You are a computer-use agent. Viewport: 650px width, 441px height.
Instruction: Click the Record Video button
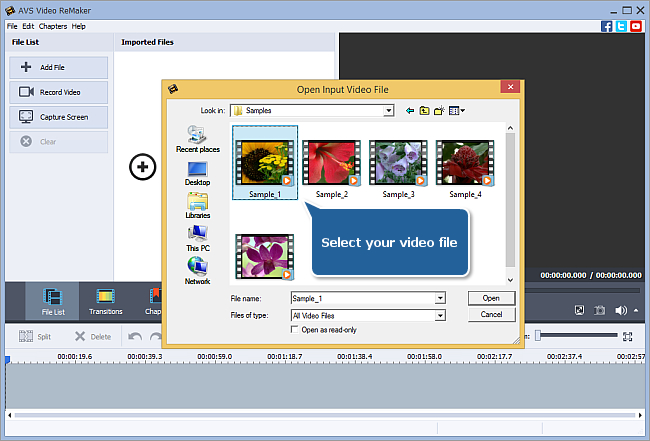tap(58, 92)
